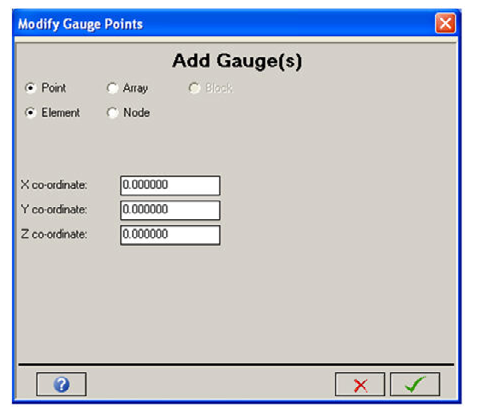The height and width of the screenshot is (414, 480).
Task: Cancel with the red X button
Action: (360, 384)
